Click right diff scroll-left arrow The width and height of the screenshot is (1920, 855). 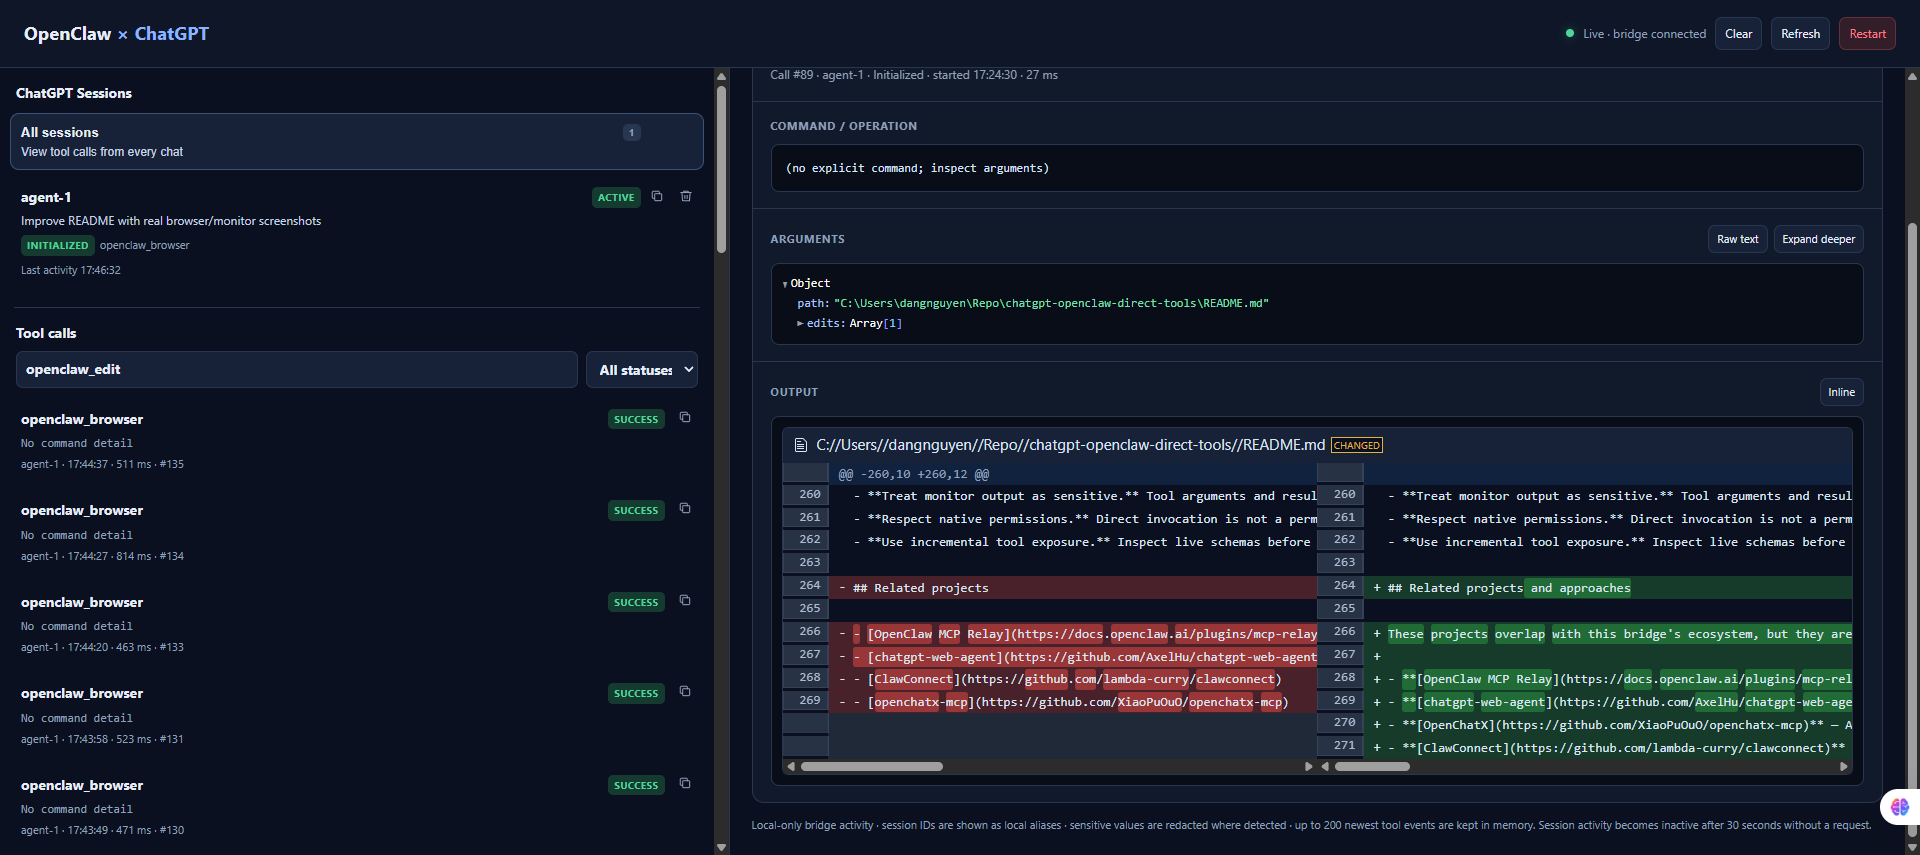pyautogui.click(x=1325, y=767)
